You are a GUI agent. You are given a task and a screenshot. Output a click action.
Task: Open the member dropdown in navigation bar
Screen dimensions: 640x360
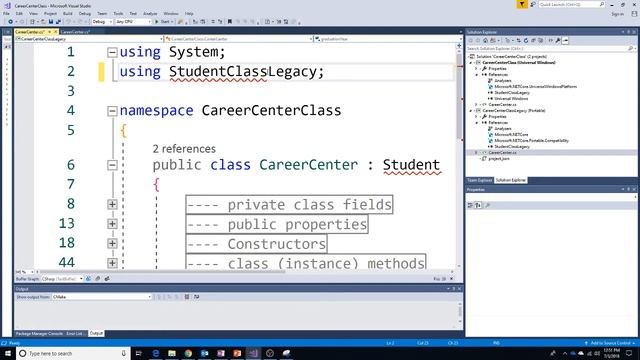[x=388, y=39]
